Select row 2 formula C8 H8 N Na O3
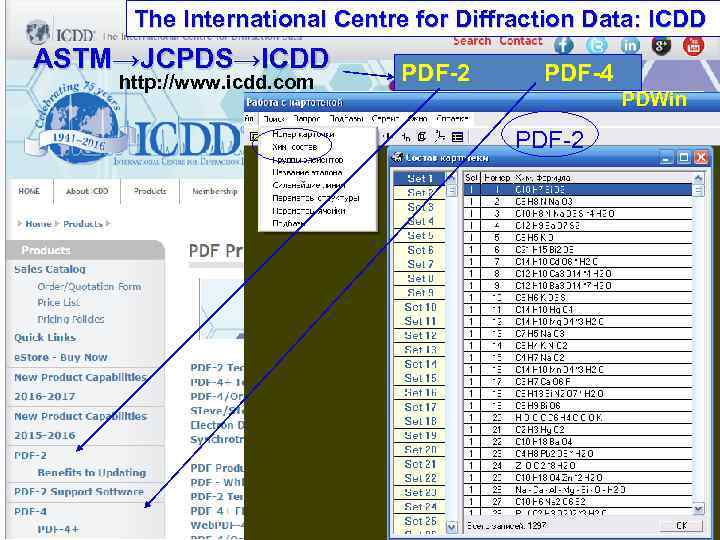 (x=578, y=202)
